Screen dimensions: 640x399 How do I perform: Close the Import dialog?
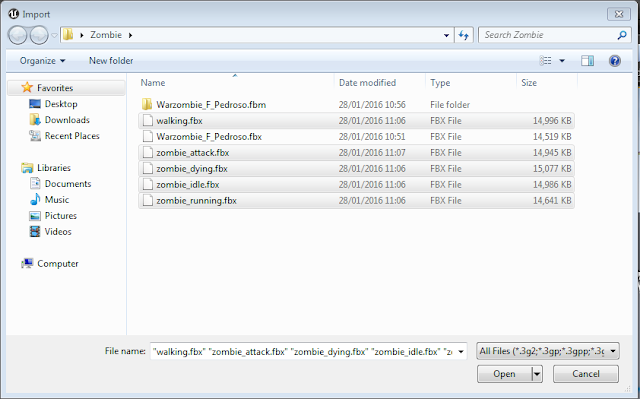click(619, 14)
